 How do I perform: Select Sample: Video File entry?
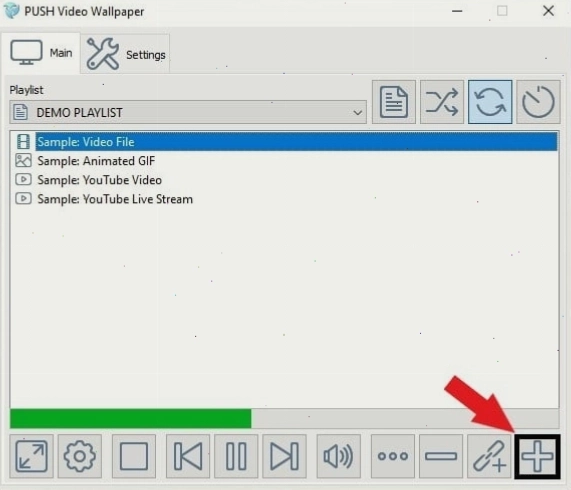286,142
